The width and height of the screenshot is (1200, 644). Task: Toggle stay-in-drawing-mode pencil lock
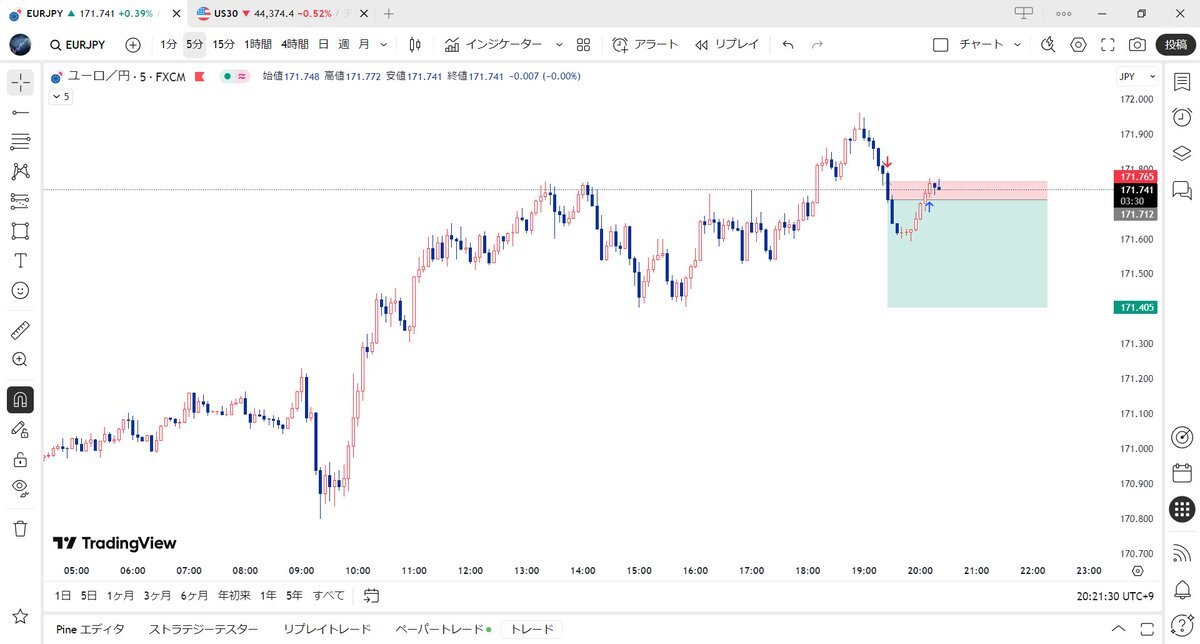[x=20, y=429]
